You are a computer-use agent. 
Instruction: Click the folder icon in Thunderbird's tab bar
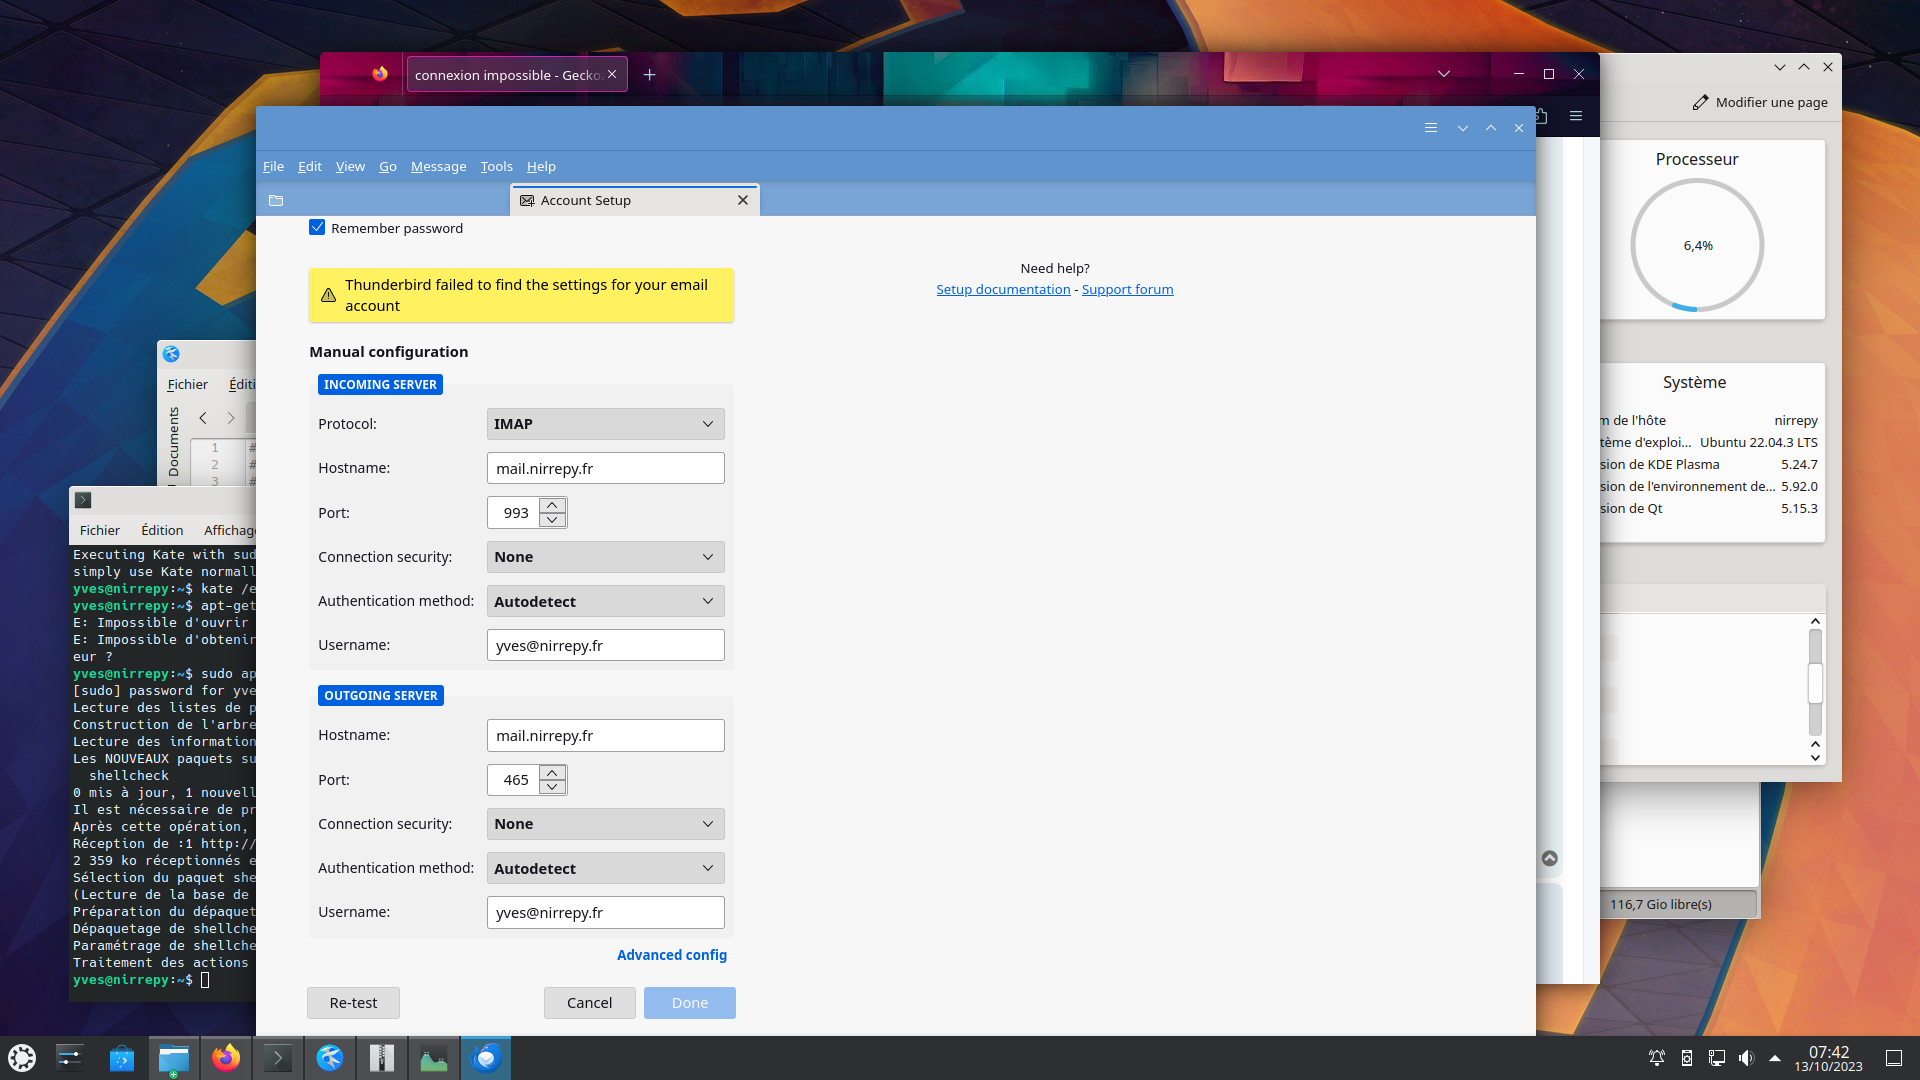click(276, 201)
